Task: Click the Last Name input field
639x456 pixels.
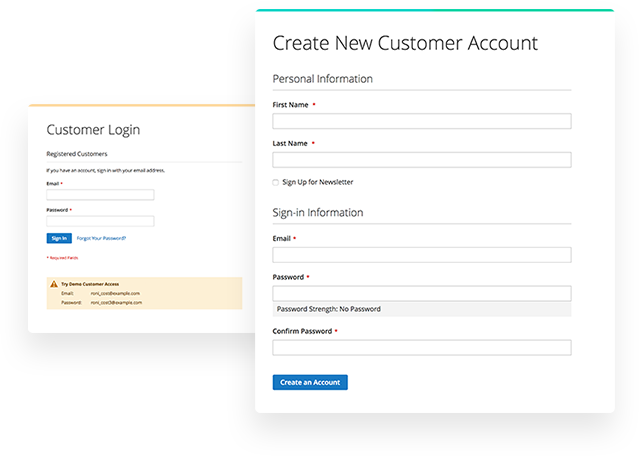Action: 422,160
